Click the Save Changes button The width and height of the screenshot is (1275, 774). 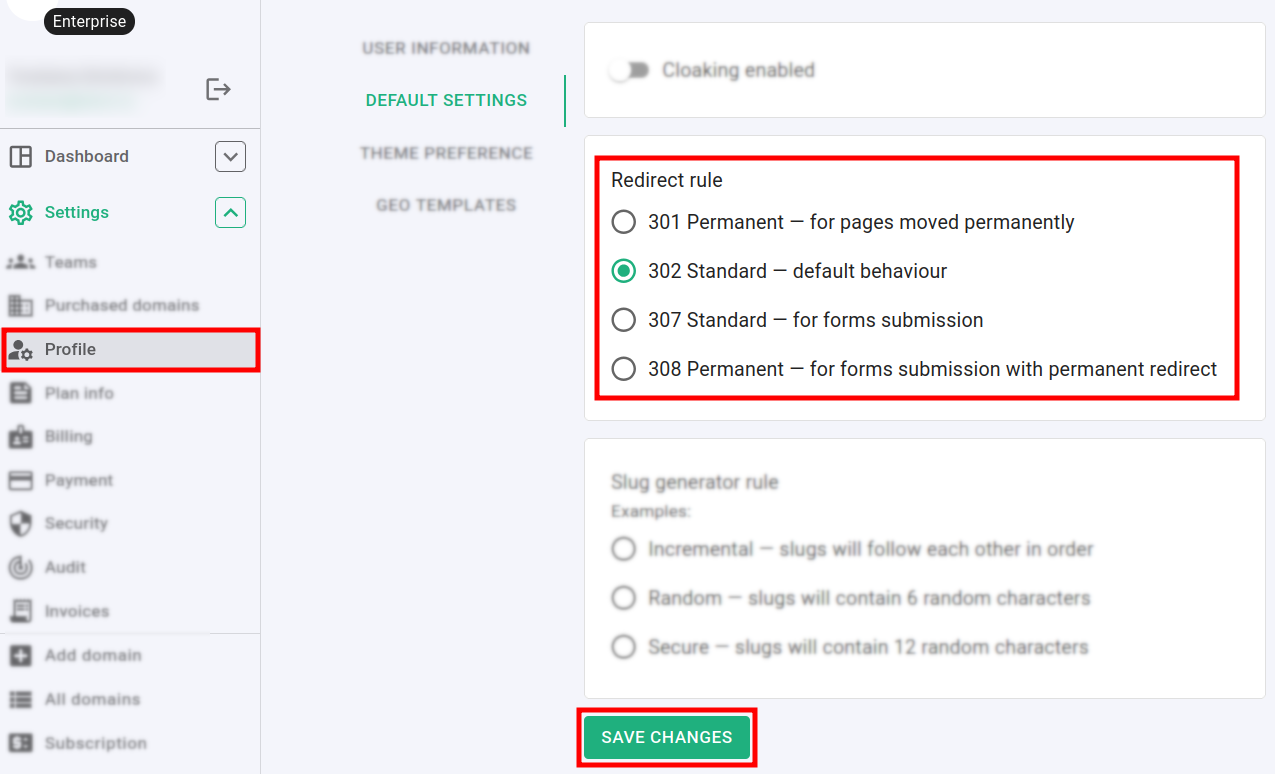click(667, 738)
